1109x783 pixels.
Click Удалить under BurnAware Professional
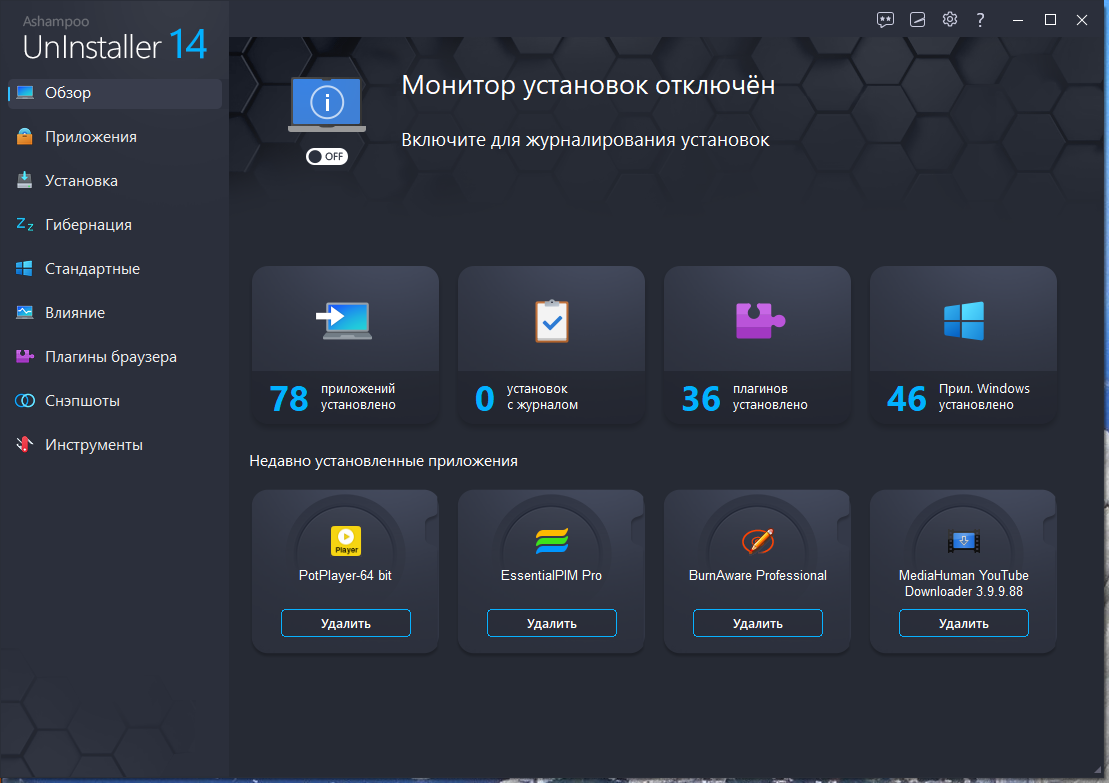[x=757, y=623]
